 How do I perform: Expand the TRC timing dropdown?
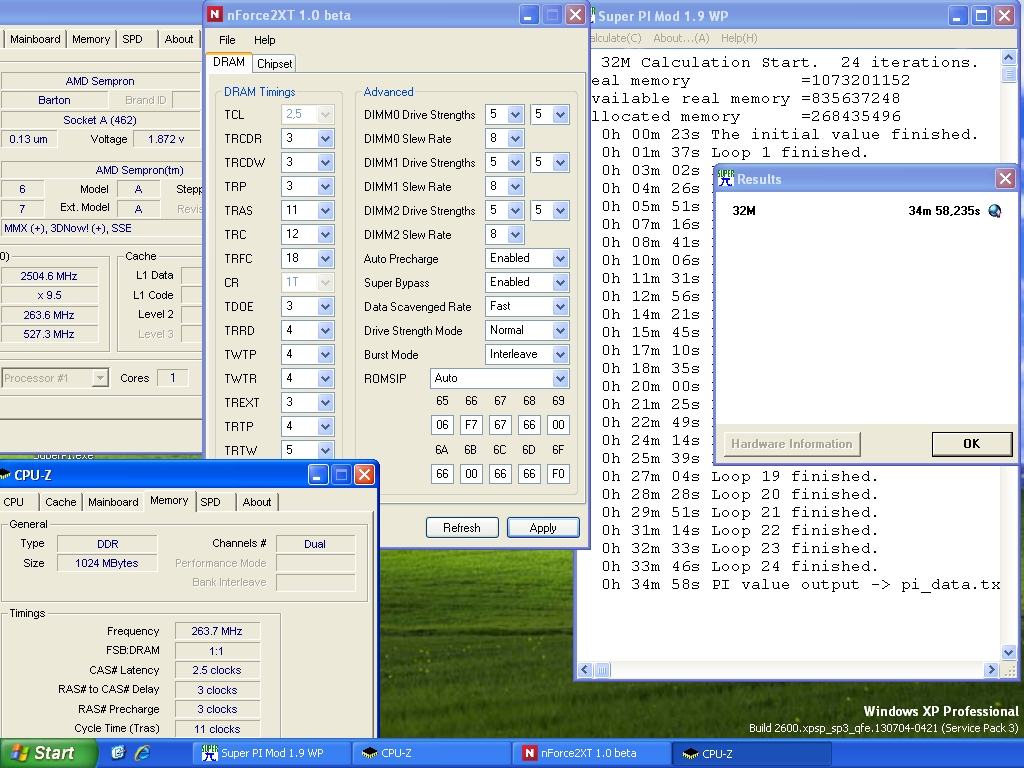[x=325, y=234]
